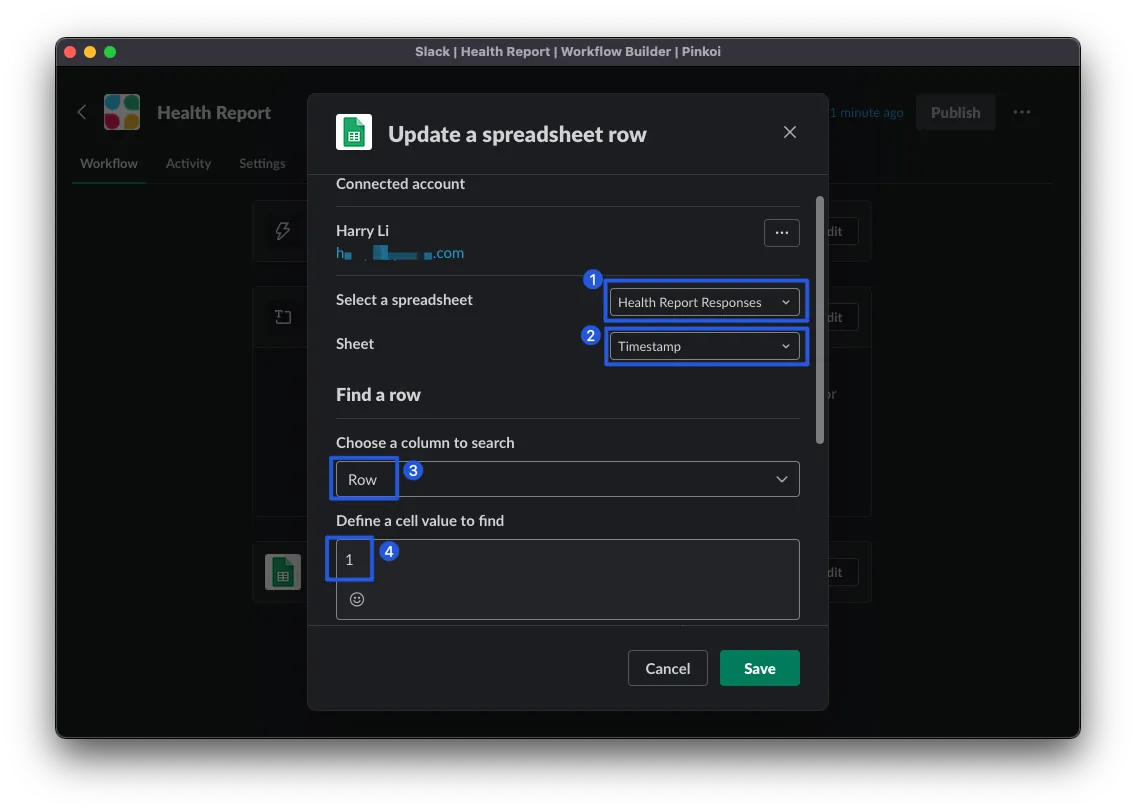Open the column to search dropdown showing Row
This screenshot has width=1136, height=812.
(567, 479)
